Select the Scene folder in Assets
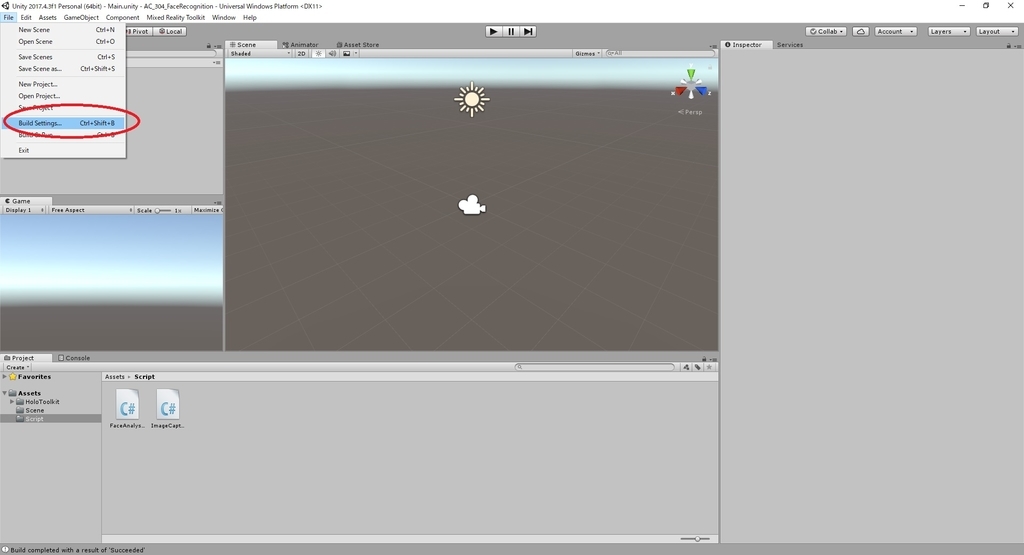Screen dimensions: 1024x555 point(35,410)
